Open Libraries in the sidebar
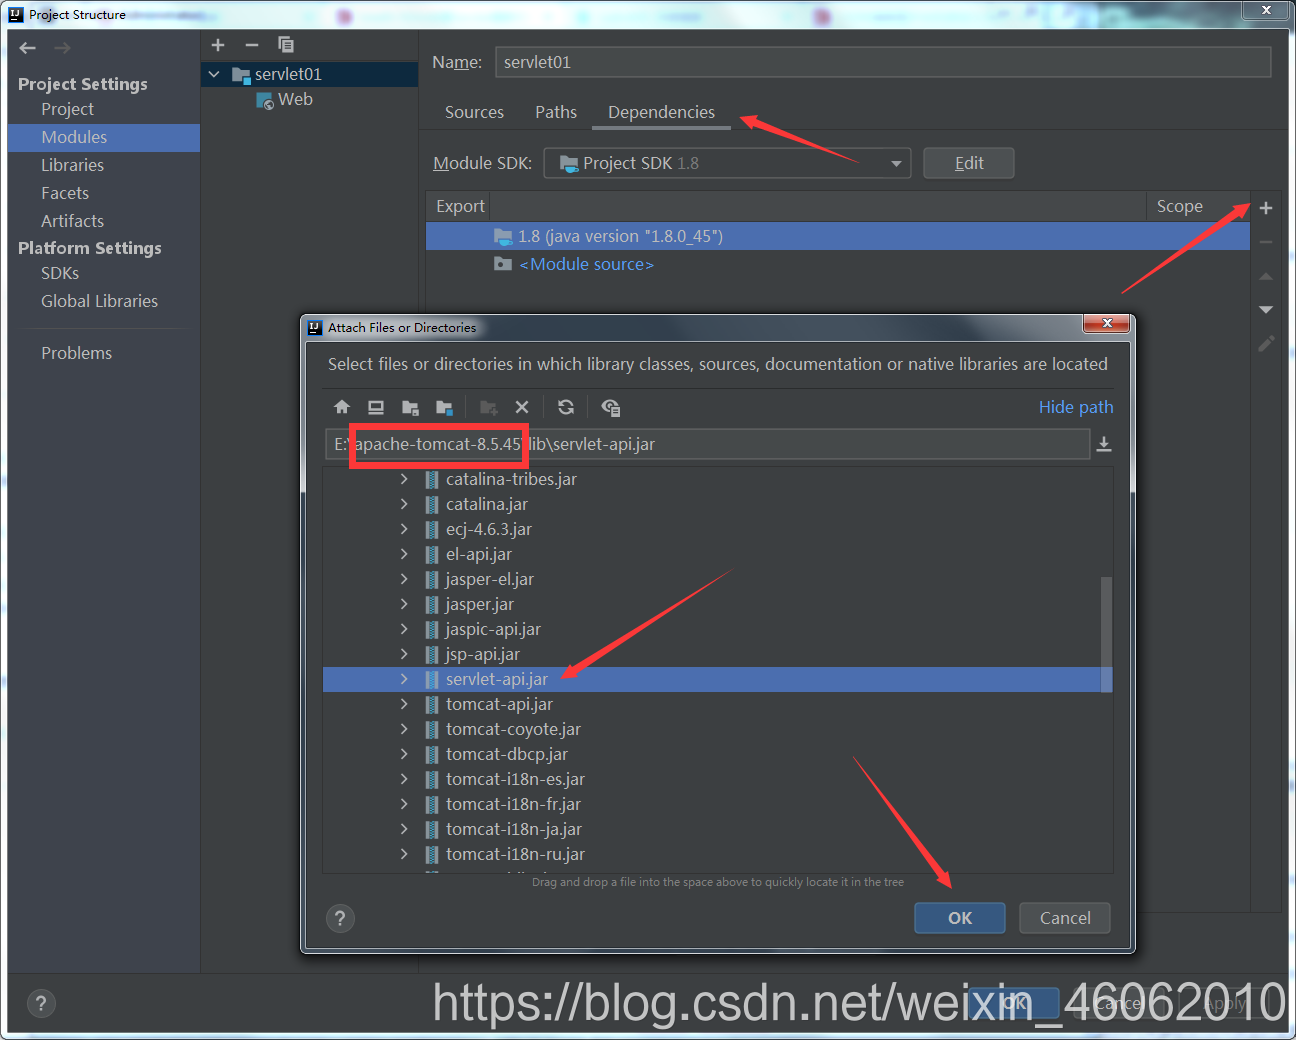 (72, 165)
